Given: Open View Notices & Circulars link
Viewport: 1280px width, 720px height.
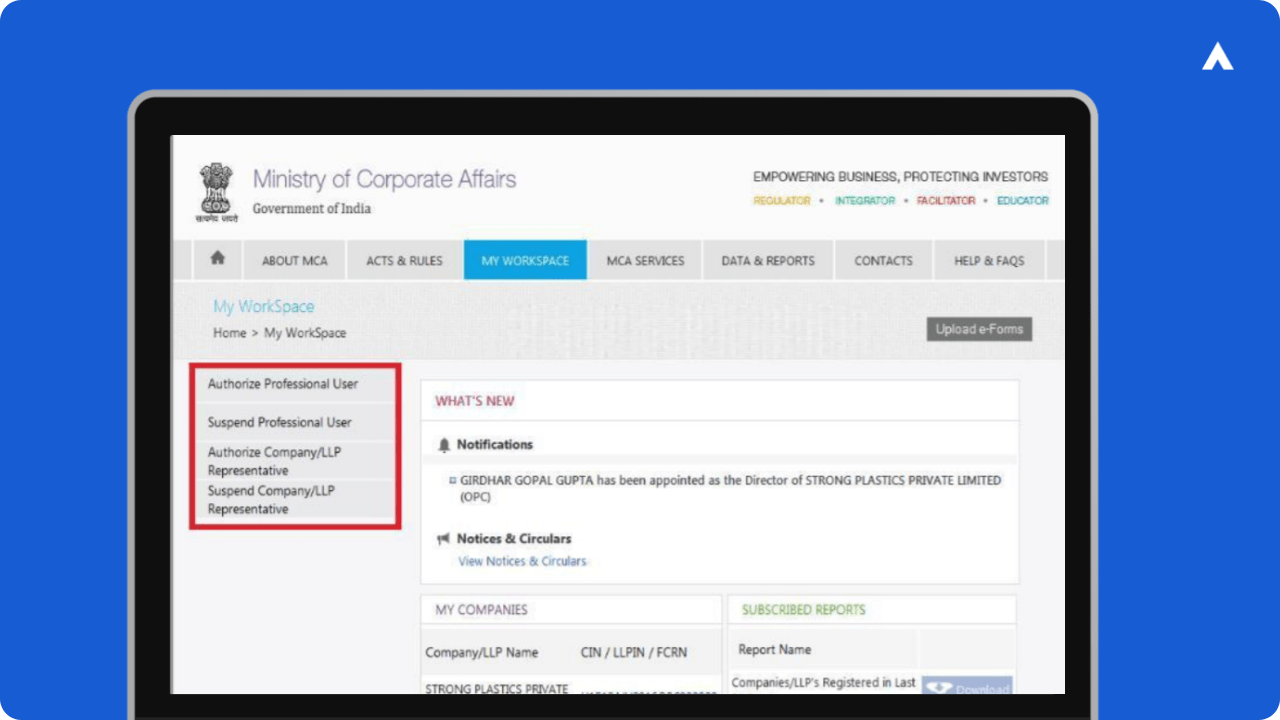Looking at the screenshot, I should coord(522,561).
